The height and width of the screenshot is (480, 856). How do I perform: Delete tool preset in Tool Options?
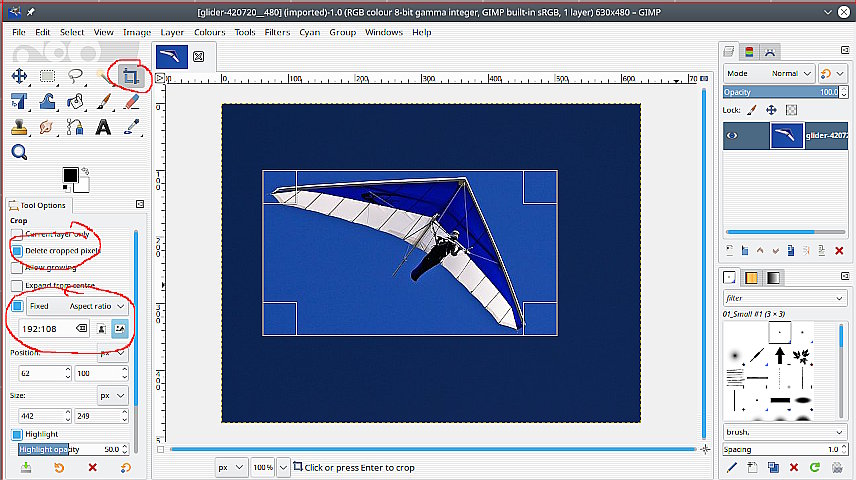92,468
